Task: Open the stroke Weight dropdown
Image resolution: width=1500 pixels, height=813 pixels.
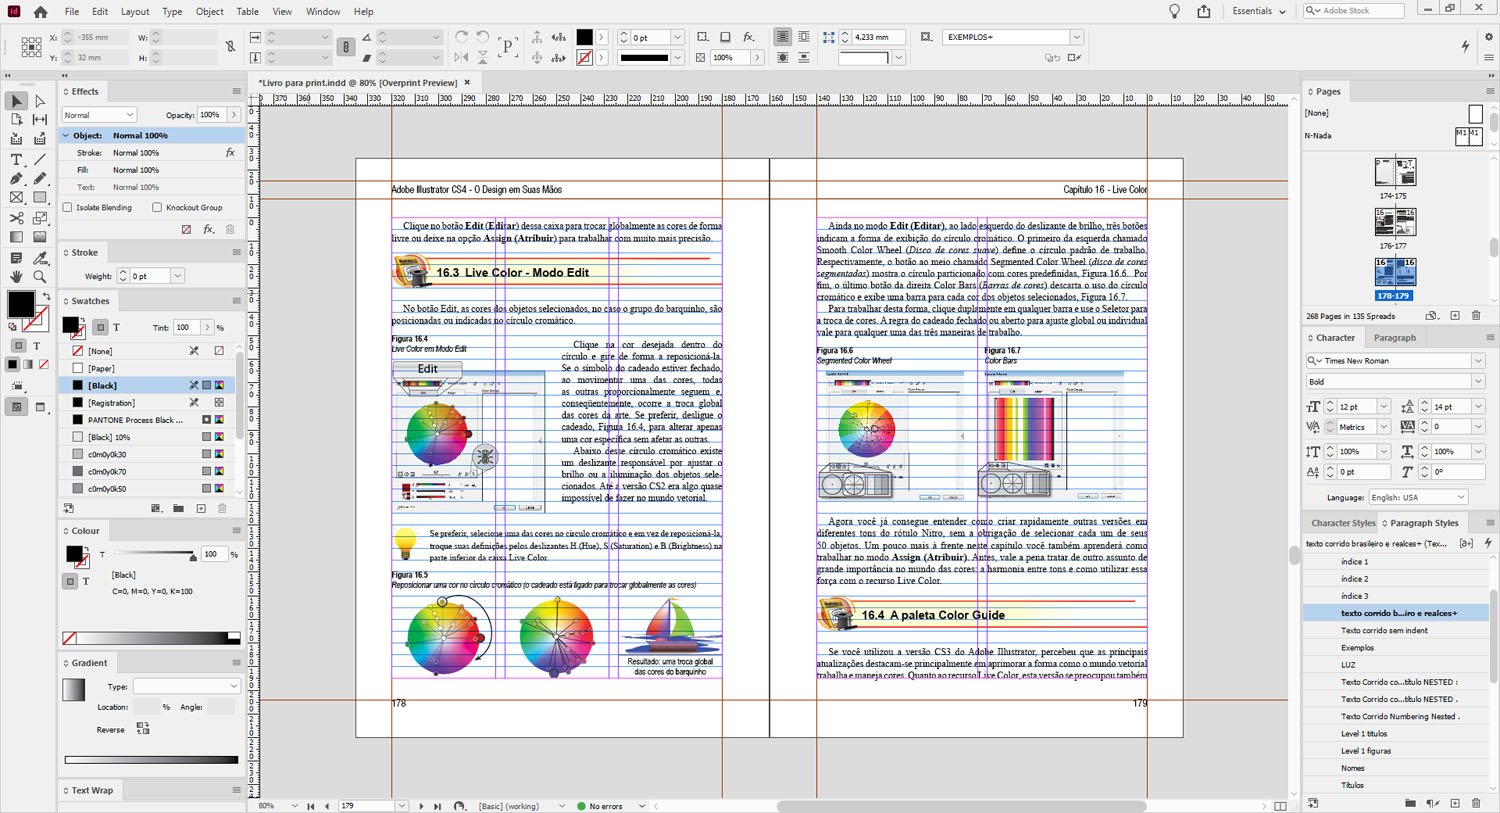Action: point(177,276)
